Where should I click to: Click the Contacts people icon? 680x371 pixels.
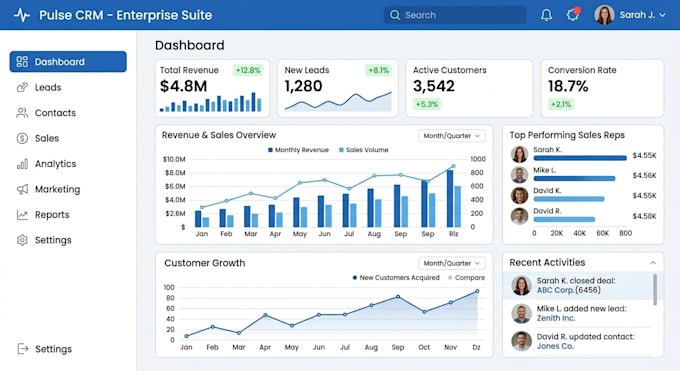coord(22,113)
